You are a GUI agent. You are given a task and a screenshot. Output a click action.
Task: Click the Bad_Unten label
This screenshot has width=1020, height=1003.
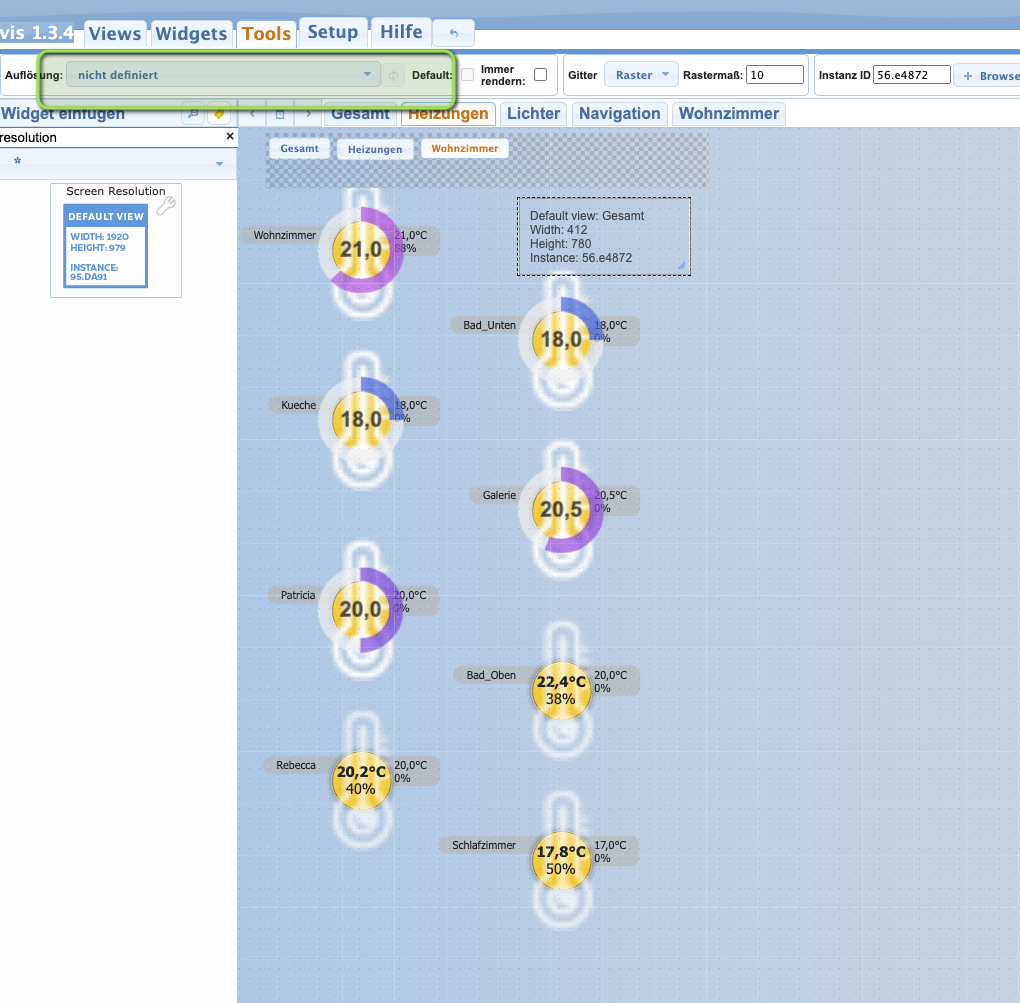pyautogui.click(x=489, y=325)
